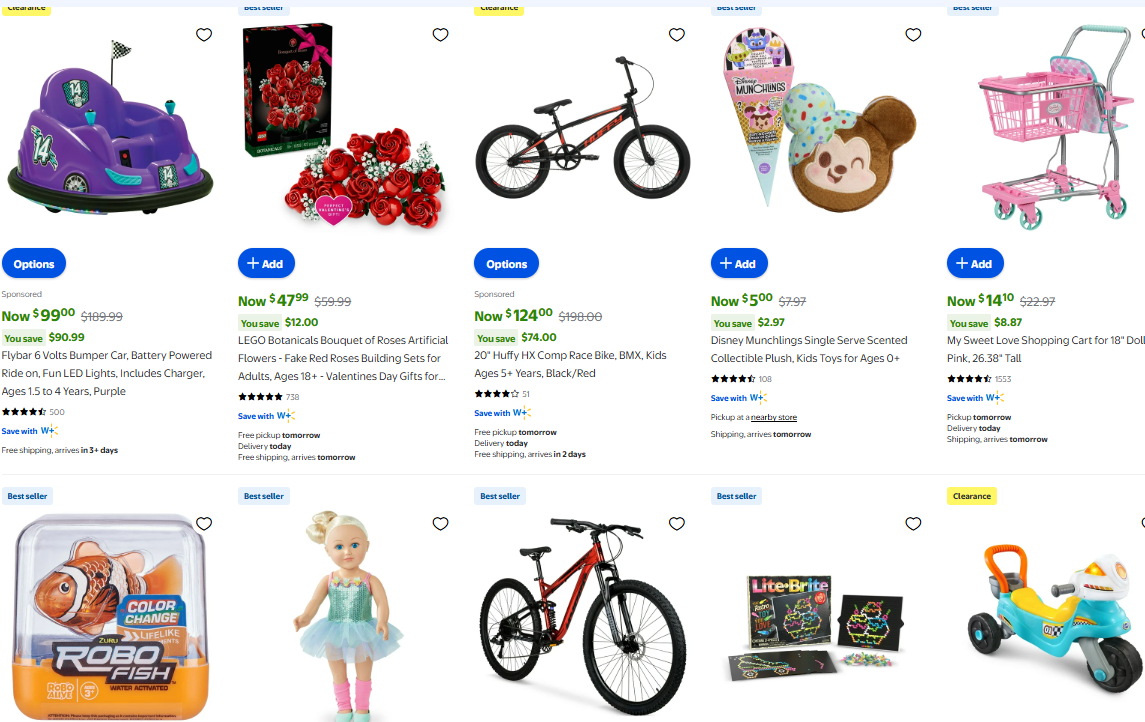The image size is (1145, 722).
Task: Open the Lite-Brite product image
Action: pyautogui.click(x=815, y=627)
